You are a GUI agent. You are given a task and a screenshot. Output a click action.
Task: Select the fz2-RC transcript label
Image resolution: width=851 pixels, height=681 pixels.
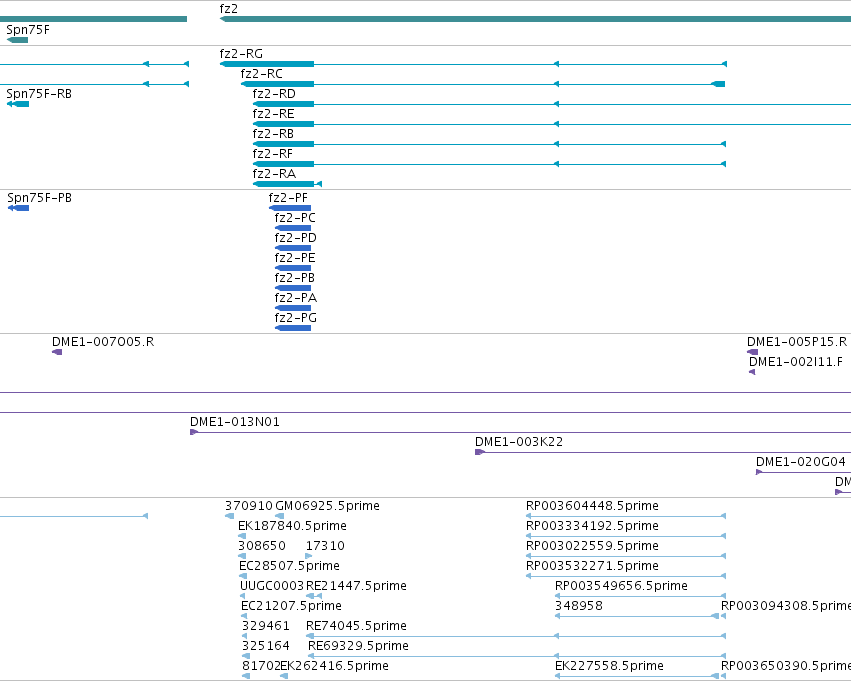(x=262, y=74)
